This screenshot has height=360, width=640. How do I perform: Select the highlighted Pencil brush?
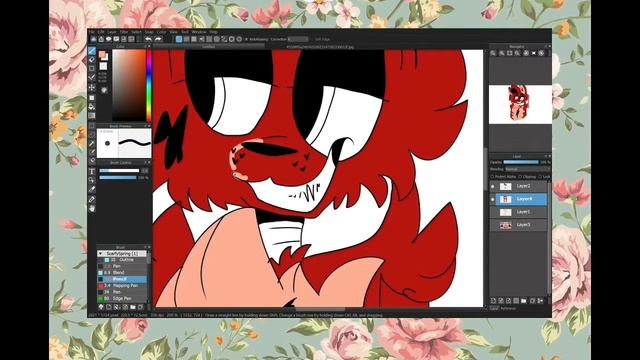[x=122, y=279]
